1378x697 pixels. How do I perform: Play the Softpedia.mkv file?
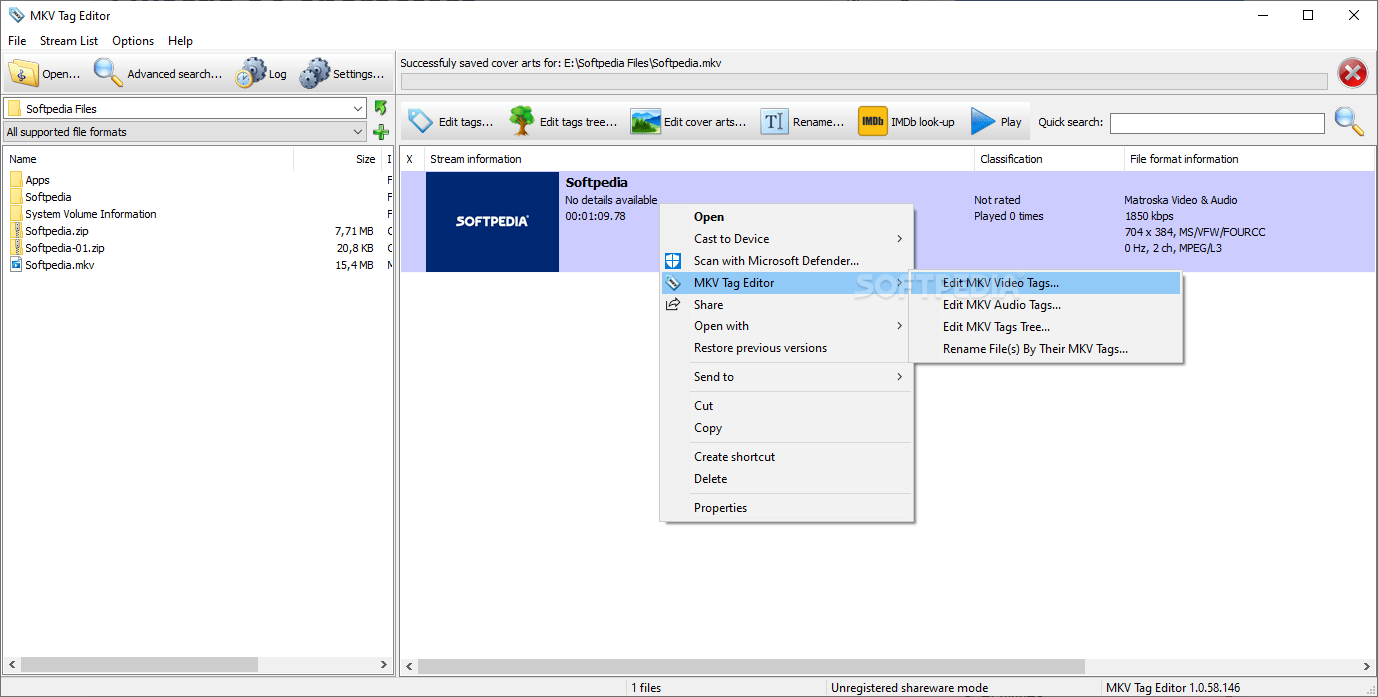pyautogui.click(x=996, y=121)
